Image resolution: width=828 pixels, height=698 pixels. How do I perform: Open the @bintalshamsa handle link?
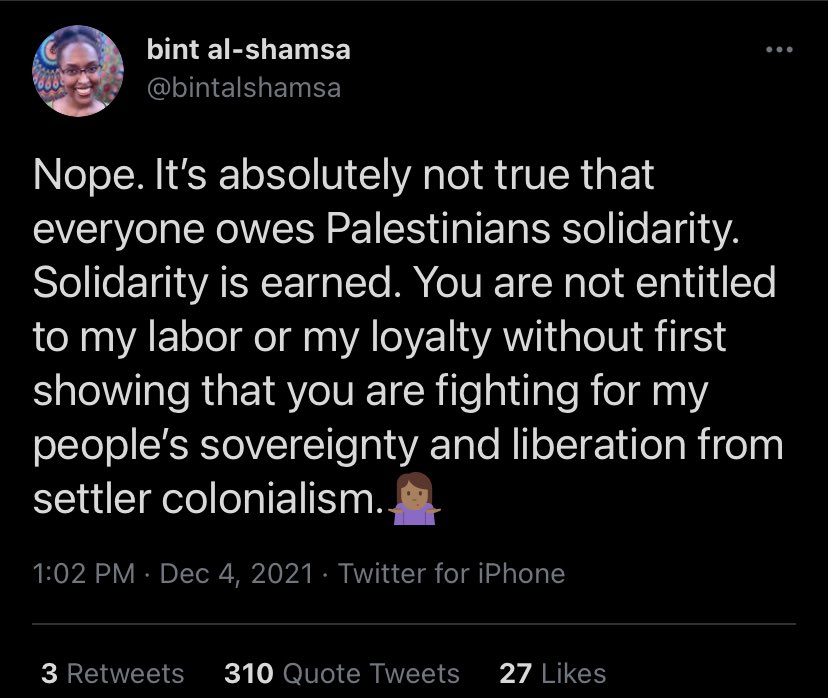pos(243,87)
